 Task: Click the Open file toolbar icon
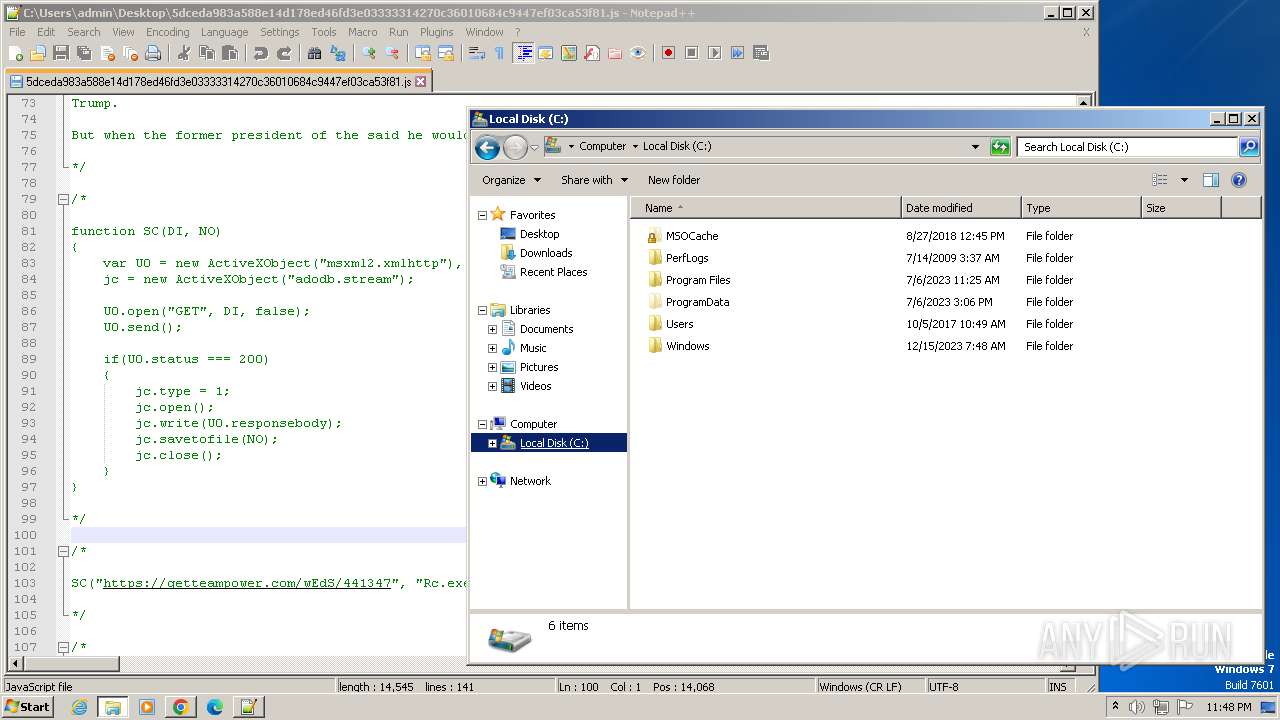point(38,53)
